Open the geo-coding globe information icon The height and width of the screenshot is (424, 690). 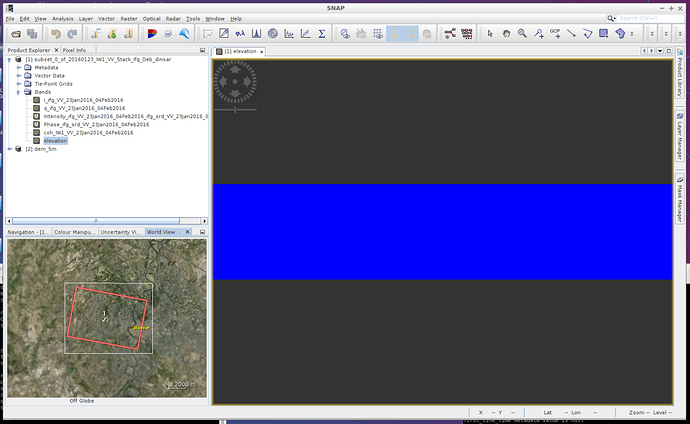[x=273, y=33]
